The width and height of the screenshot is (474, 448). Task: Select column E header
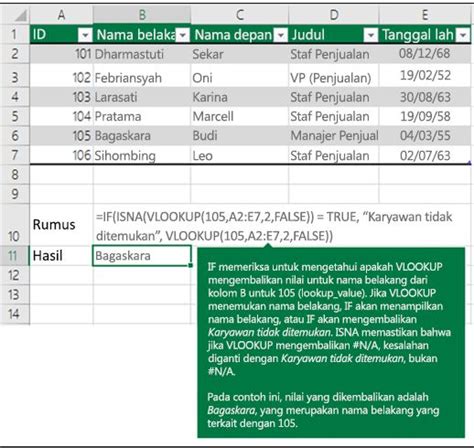click(x=425, y=15)
